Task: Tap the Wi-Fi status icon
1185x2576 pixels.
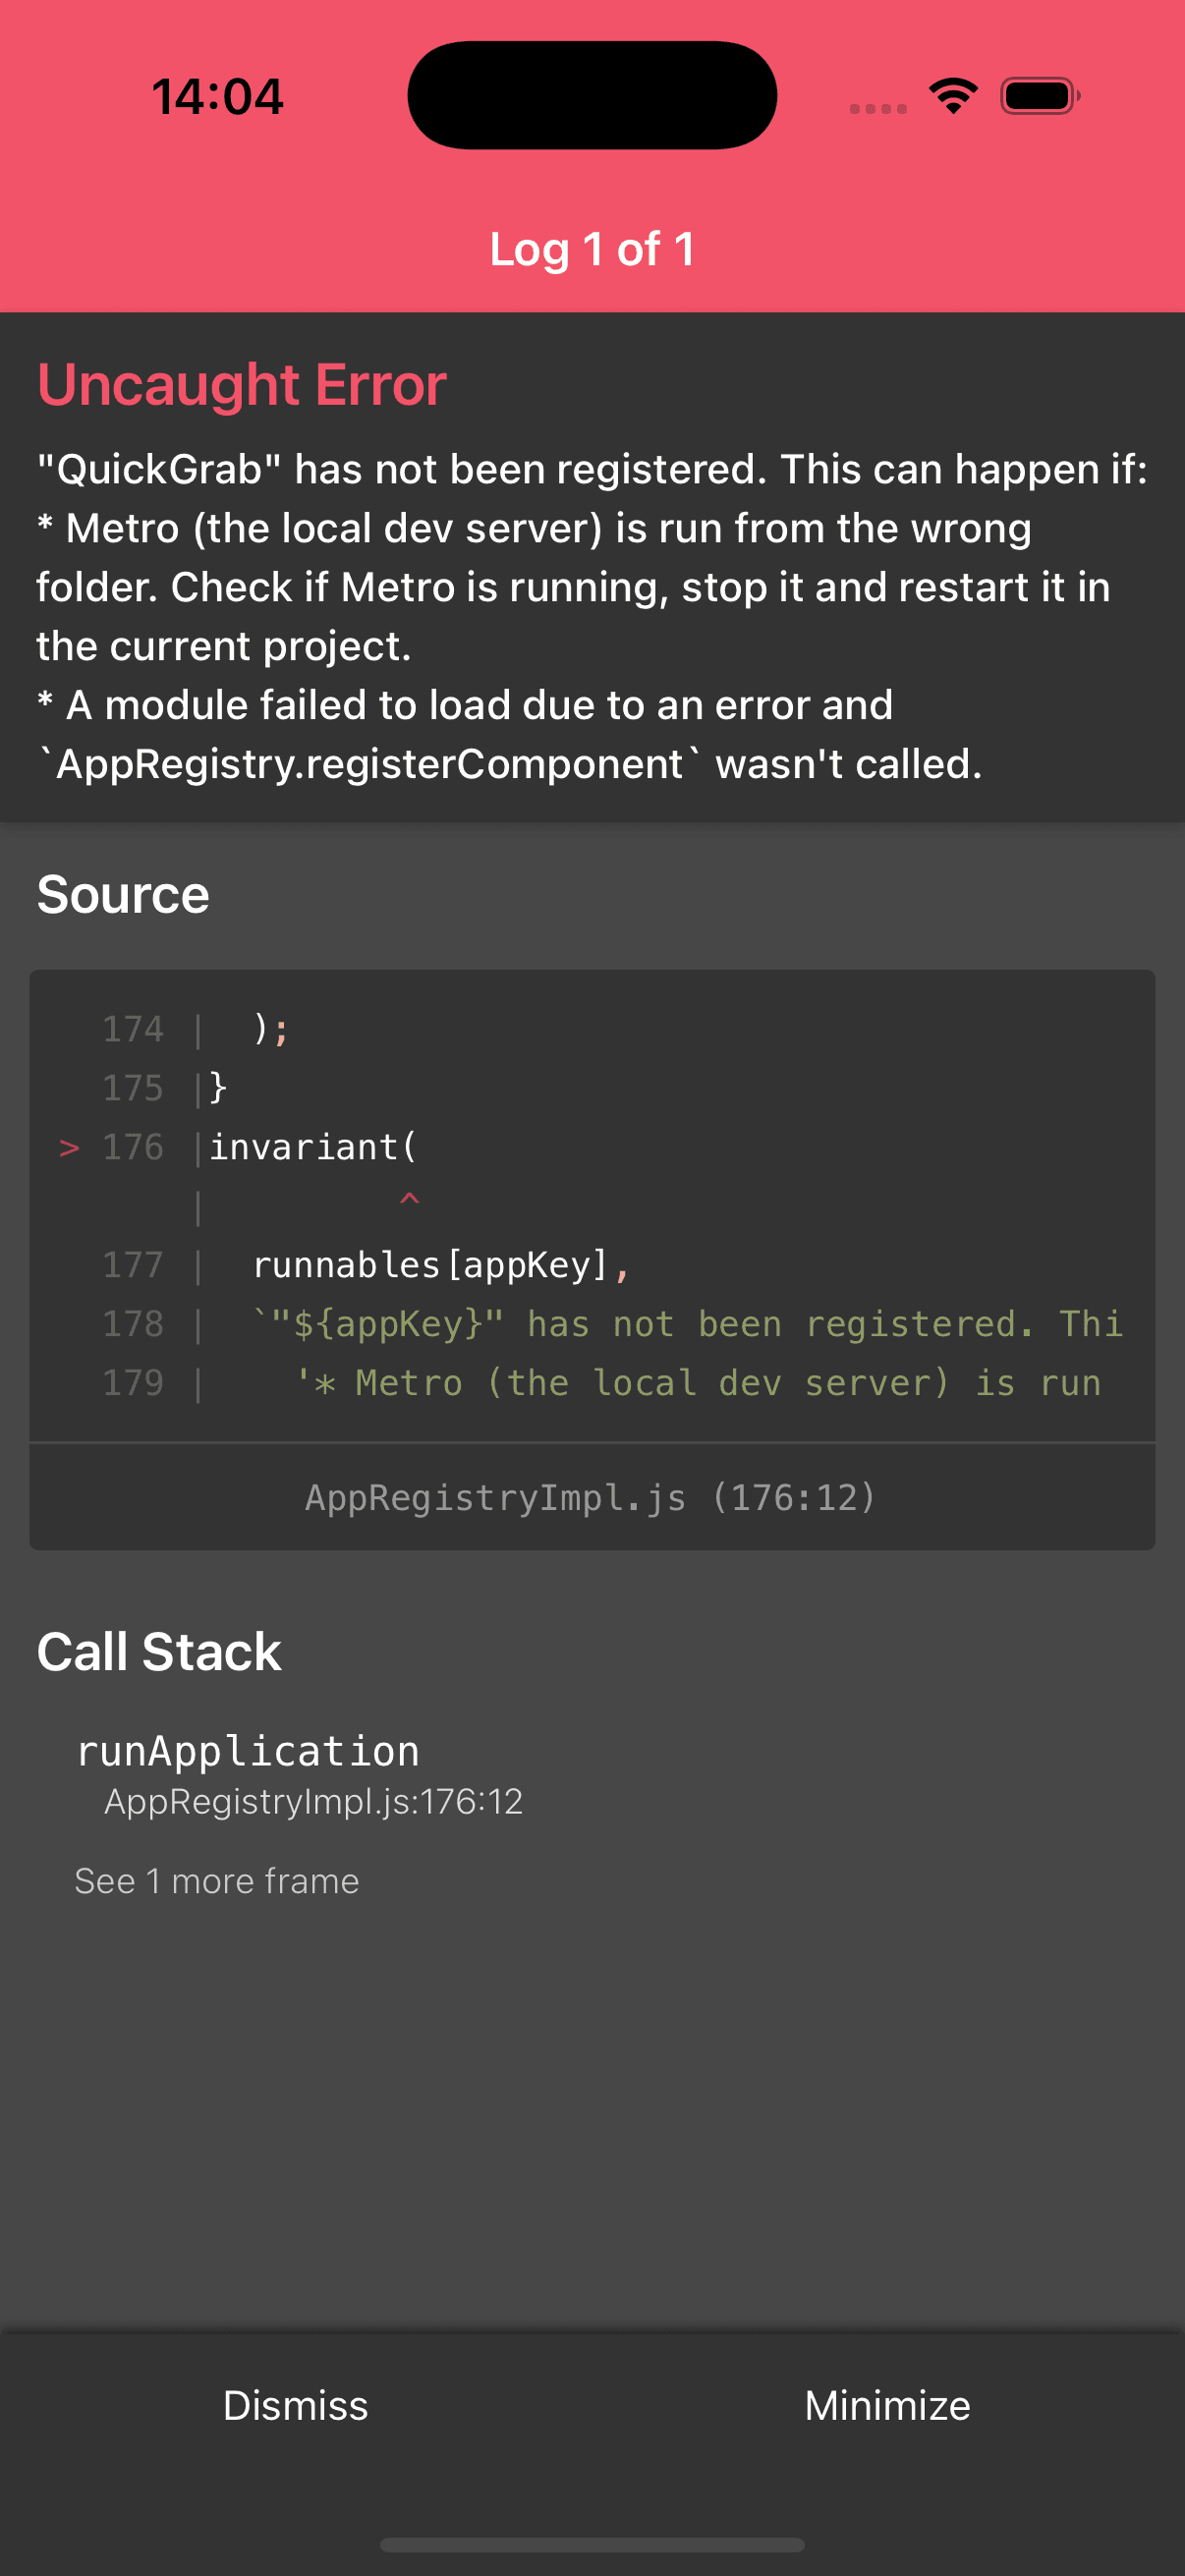Action: point(952,96)
